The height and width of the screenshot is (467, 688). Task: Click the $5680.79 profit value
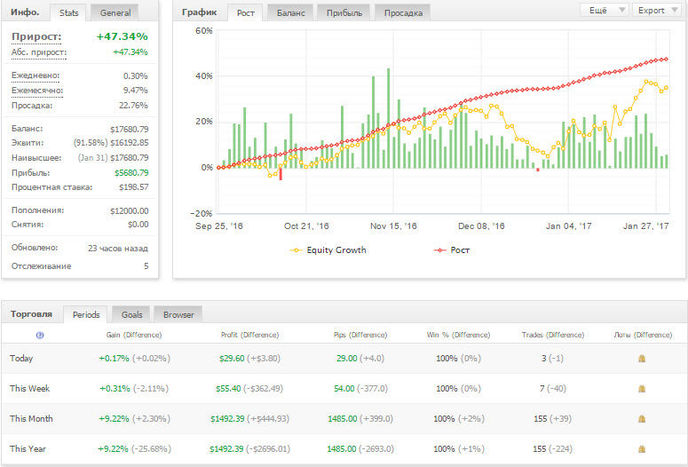point(131,173)
